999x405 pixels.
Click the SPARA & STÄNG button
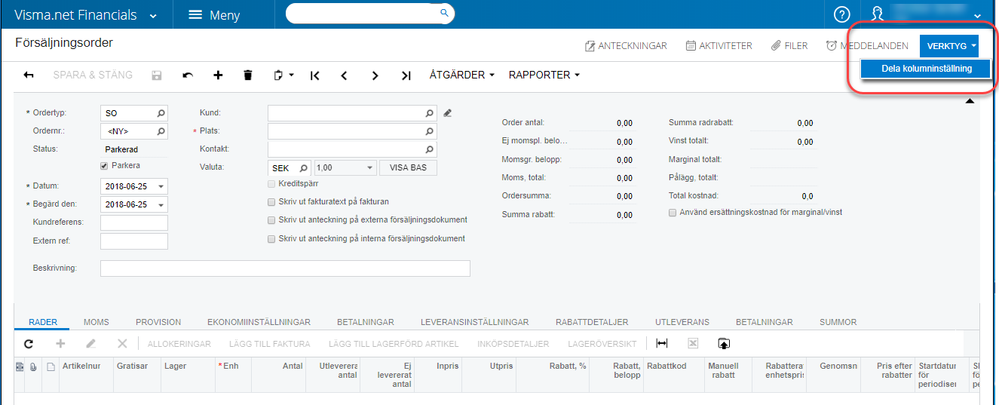tap(92, 75)
